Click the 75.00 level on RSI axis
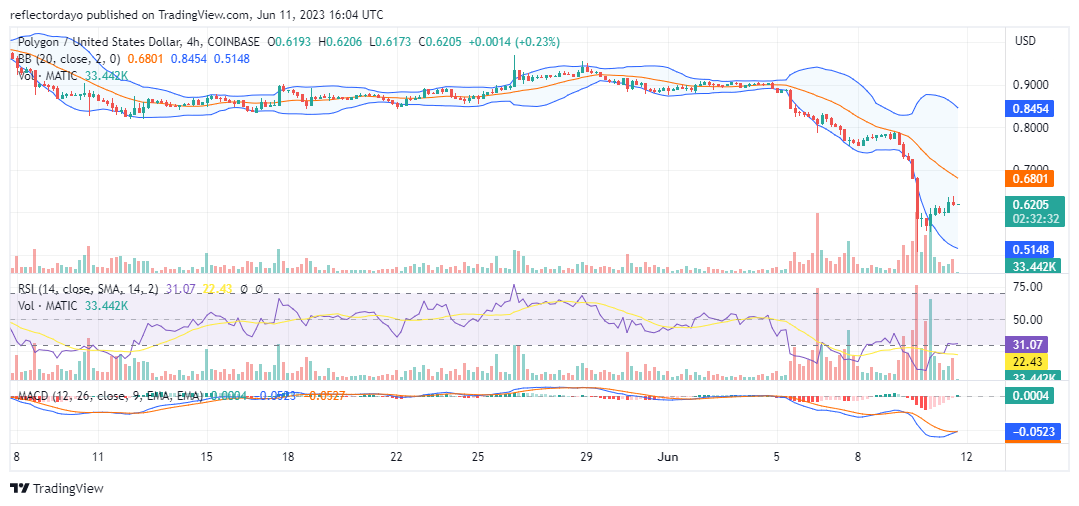Image resolution: width=1079 pixels, height=506 pixels. click(x=1029, y=286)
